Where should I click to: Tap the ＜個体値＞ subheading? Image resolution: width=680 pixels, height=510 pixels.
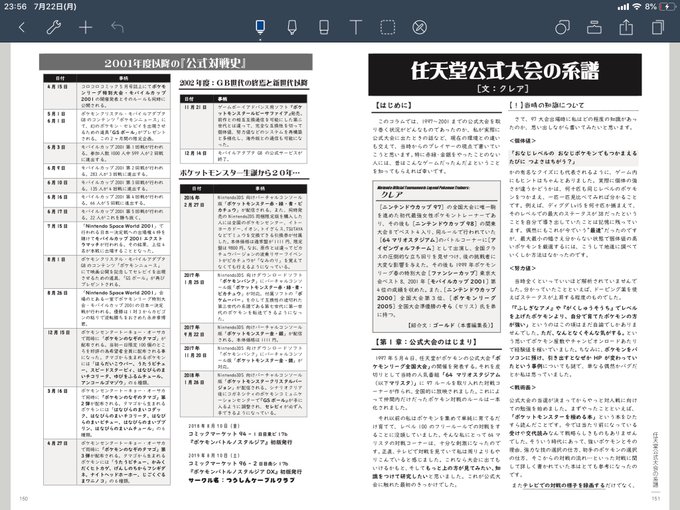click(x=523, y=141)
